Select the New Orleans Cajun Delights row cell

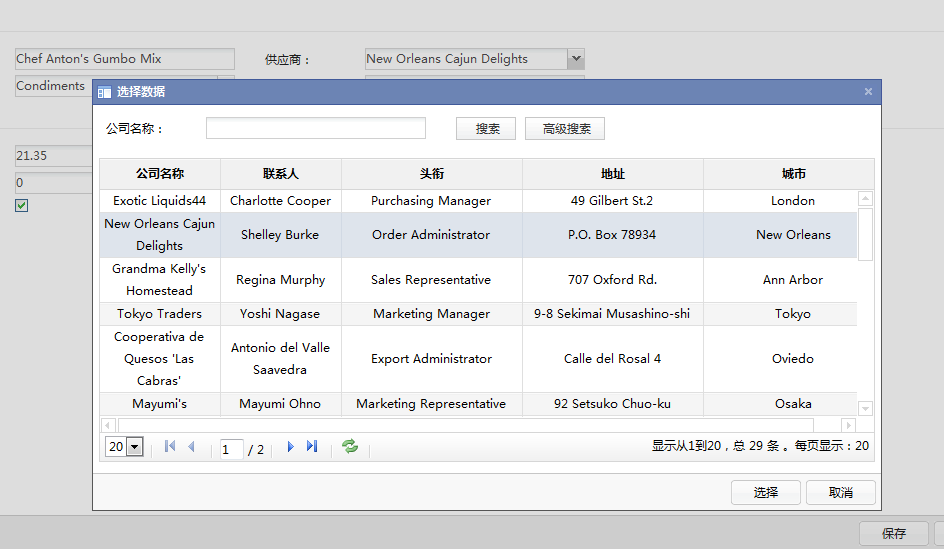pos(160,235)
